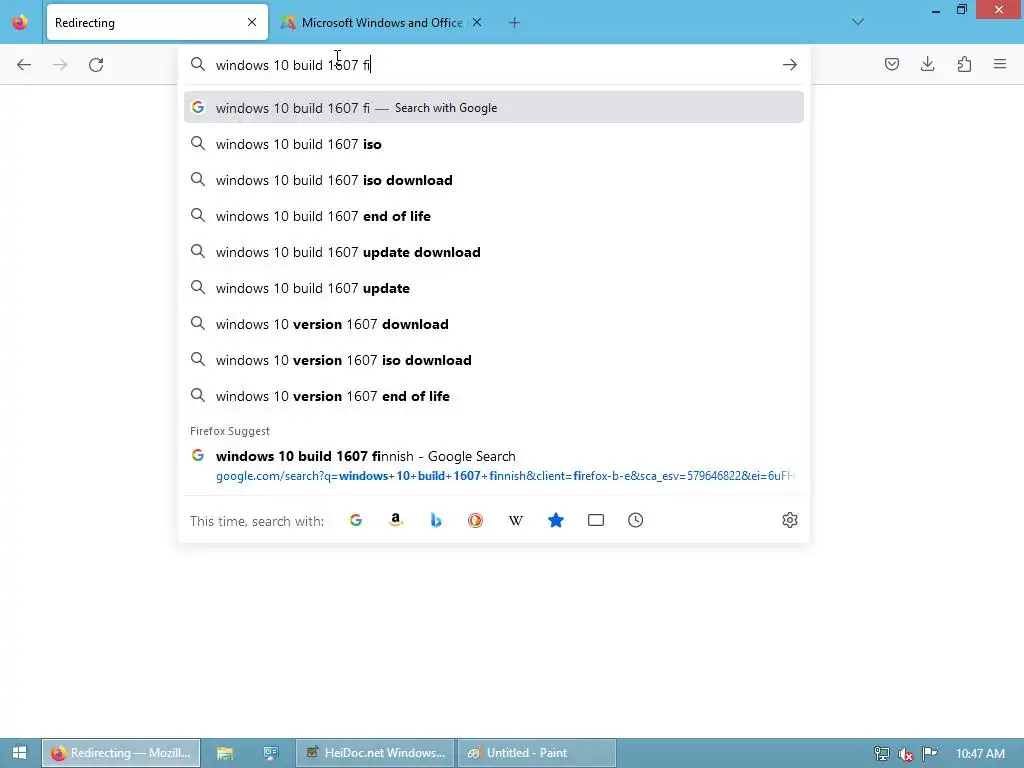
Task: Choose suggestion 'build 1607 update download'
Action: (x=494, y=252)
